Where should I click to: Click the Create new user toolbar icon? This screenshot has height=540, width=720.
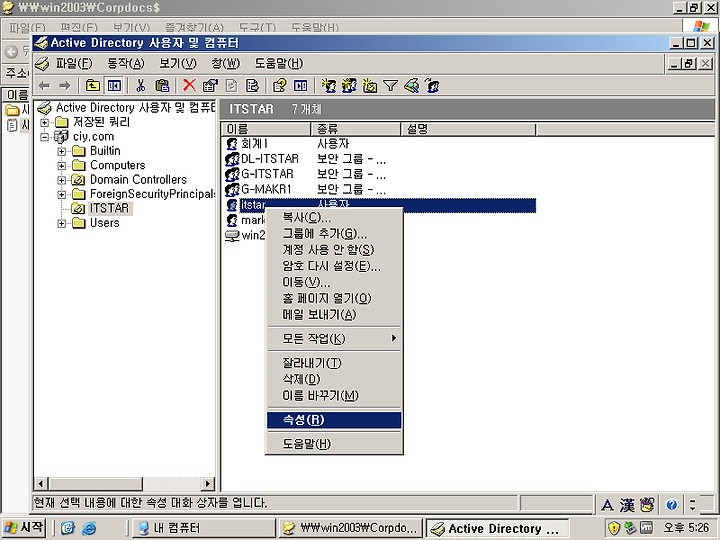328,85
